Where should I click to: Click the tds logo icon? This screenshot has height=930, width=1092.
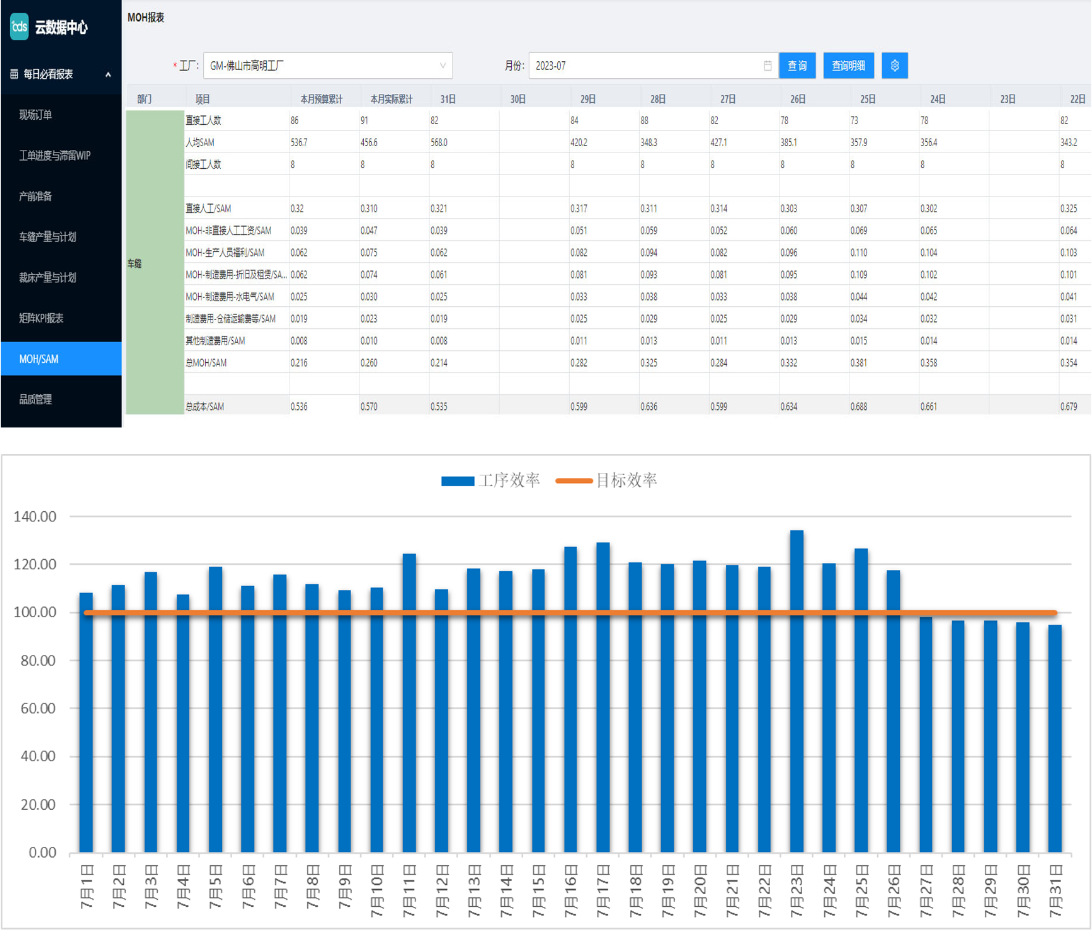coord(19,27)
